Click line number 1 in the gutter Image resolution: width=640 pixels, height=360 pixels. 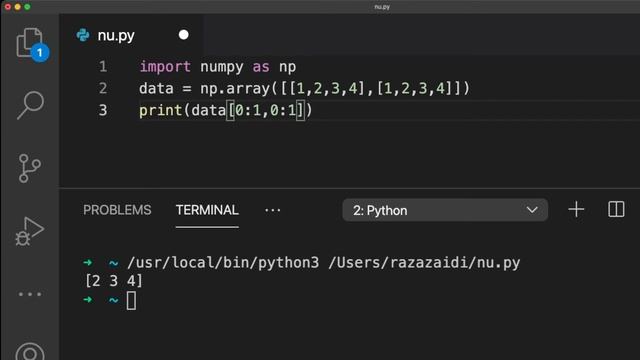103,67
